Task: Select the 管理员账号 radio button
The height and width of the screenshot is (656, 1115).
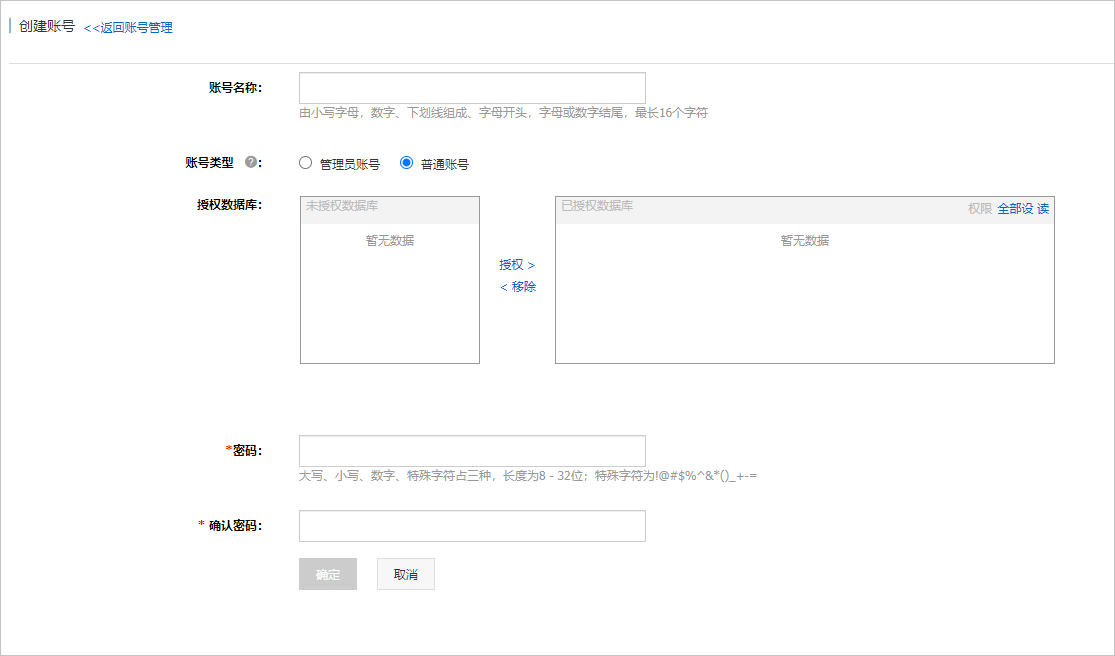Action: coord(305,161)
